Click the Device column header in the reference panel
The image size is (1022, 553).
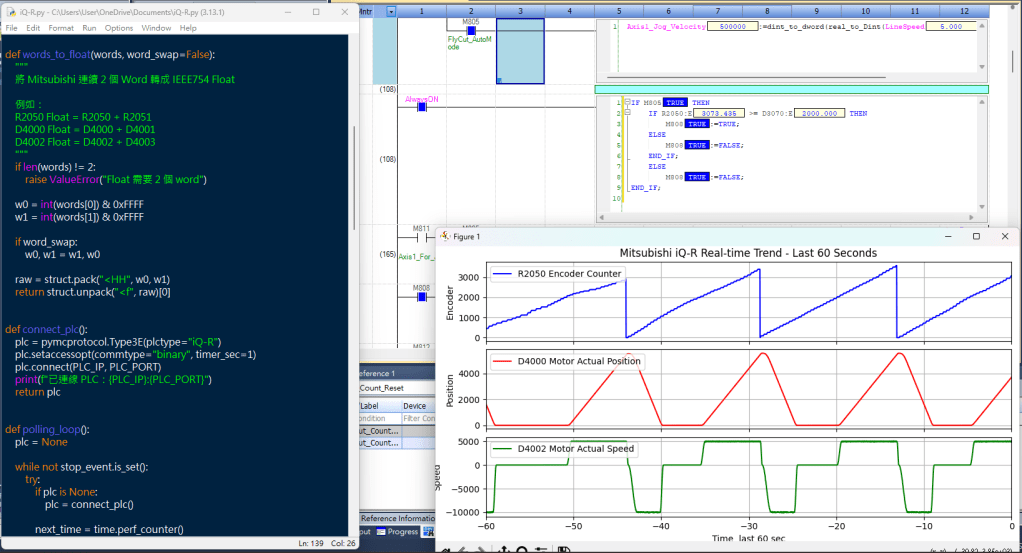coord(417,406)
